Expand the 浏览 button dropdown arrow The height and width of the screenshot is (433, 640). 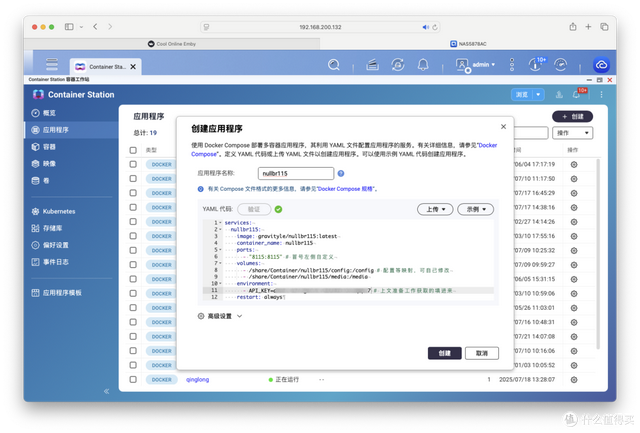[538, 95]
